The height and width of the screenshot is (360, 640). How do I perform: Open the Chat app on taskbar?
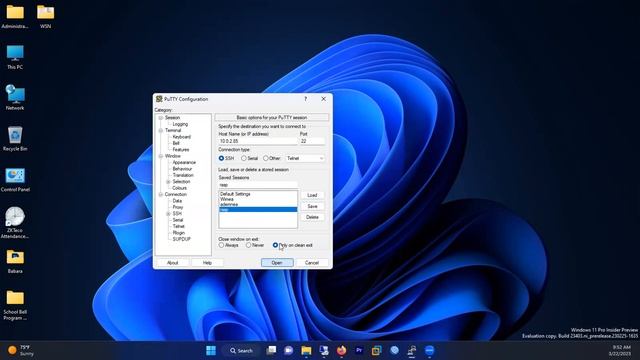pyautogui.click(x=289, y=350)
